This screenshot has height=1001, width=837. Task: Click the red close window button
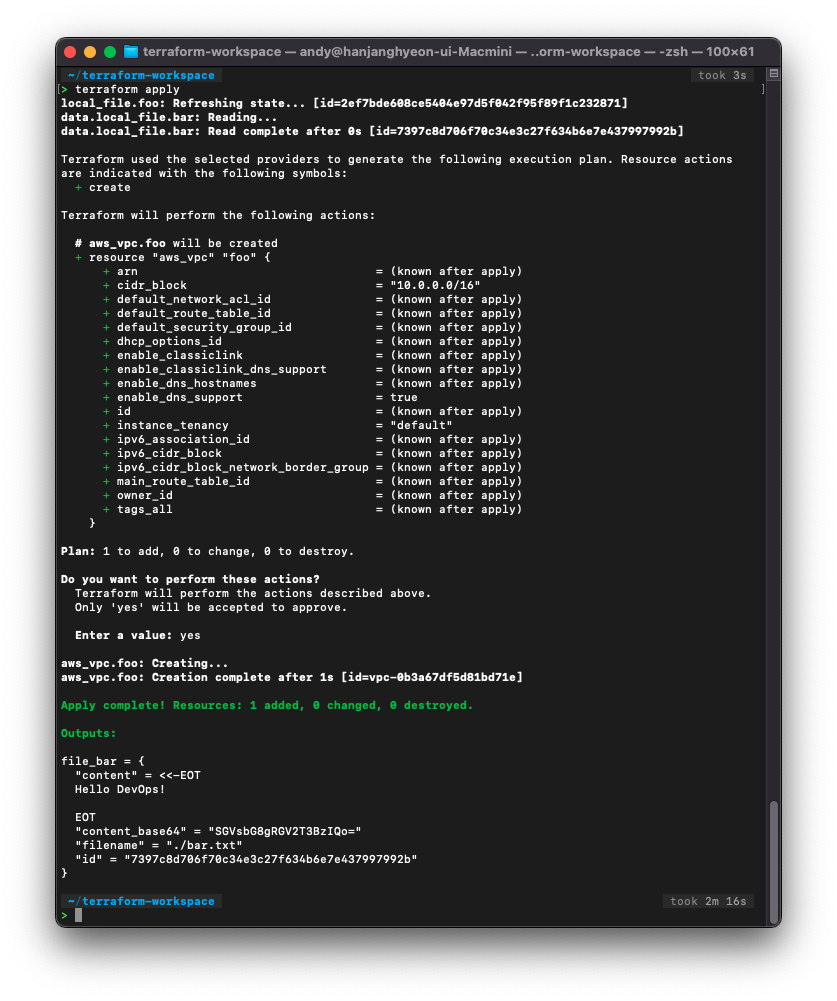click(x=70, y=52)
